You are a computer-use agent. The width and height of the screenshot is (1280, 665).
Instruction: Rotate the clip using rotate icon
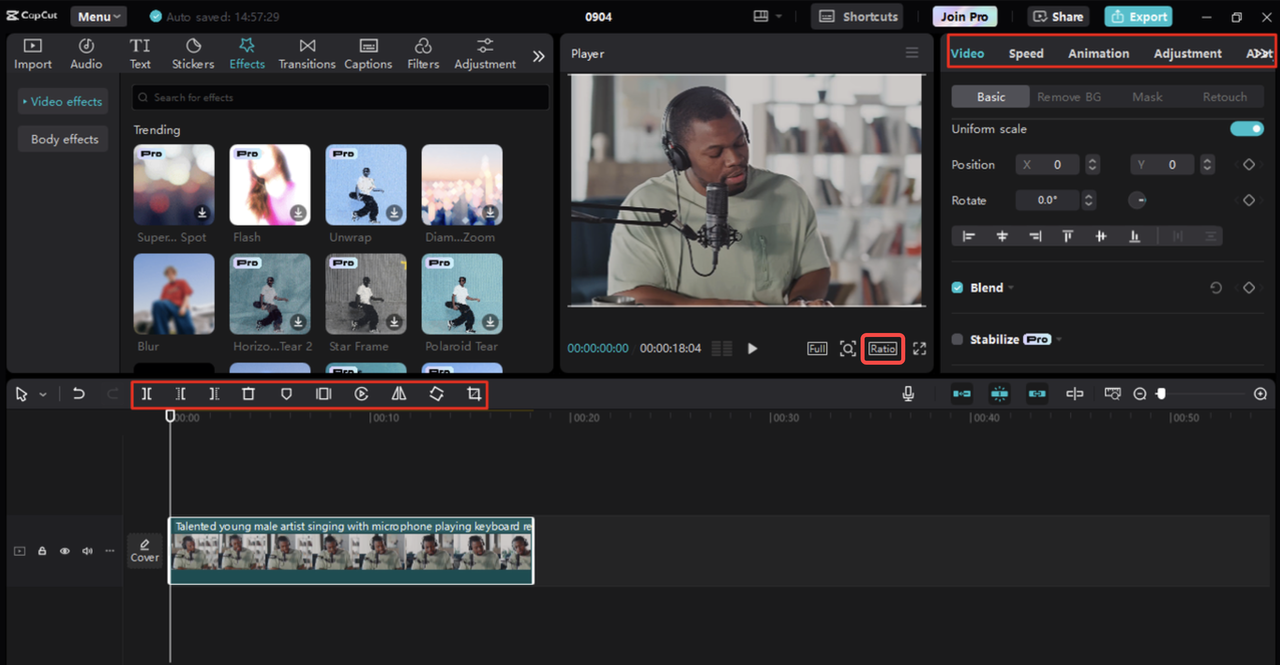[x=437, y=394]
